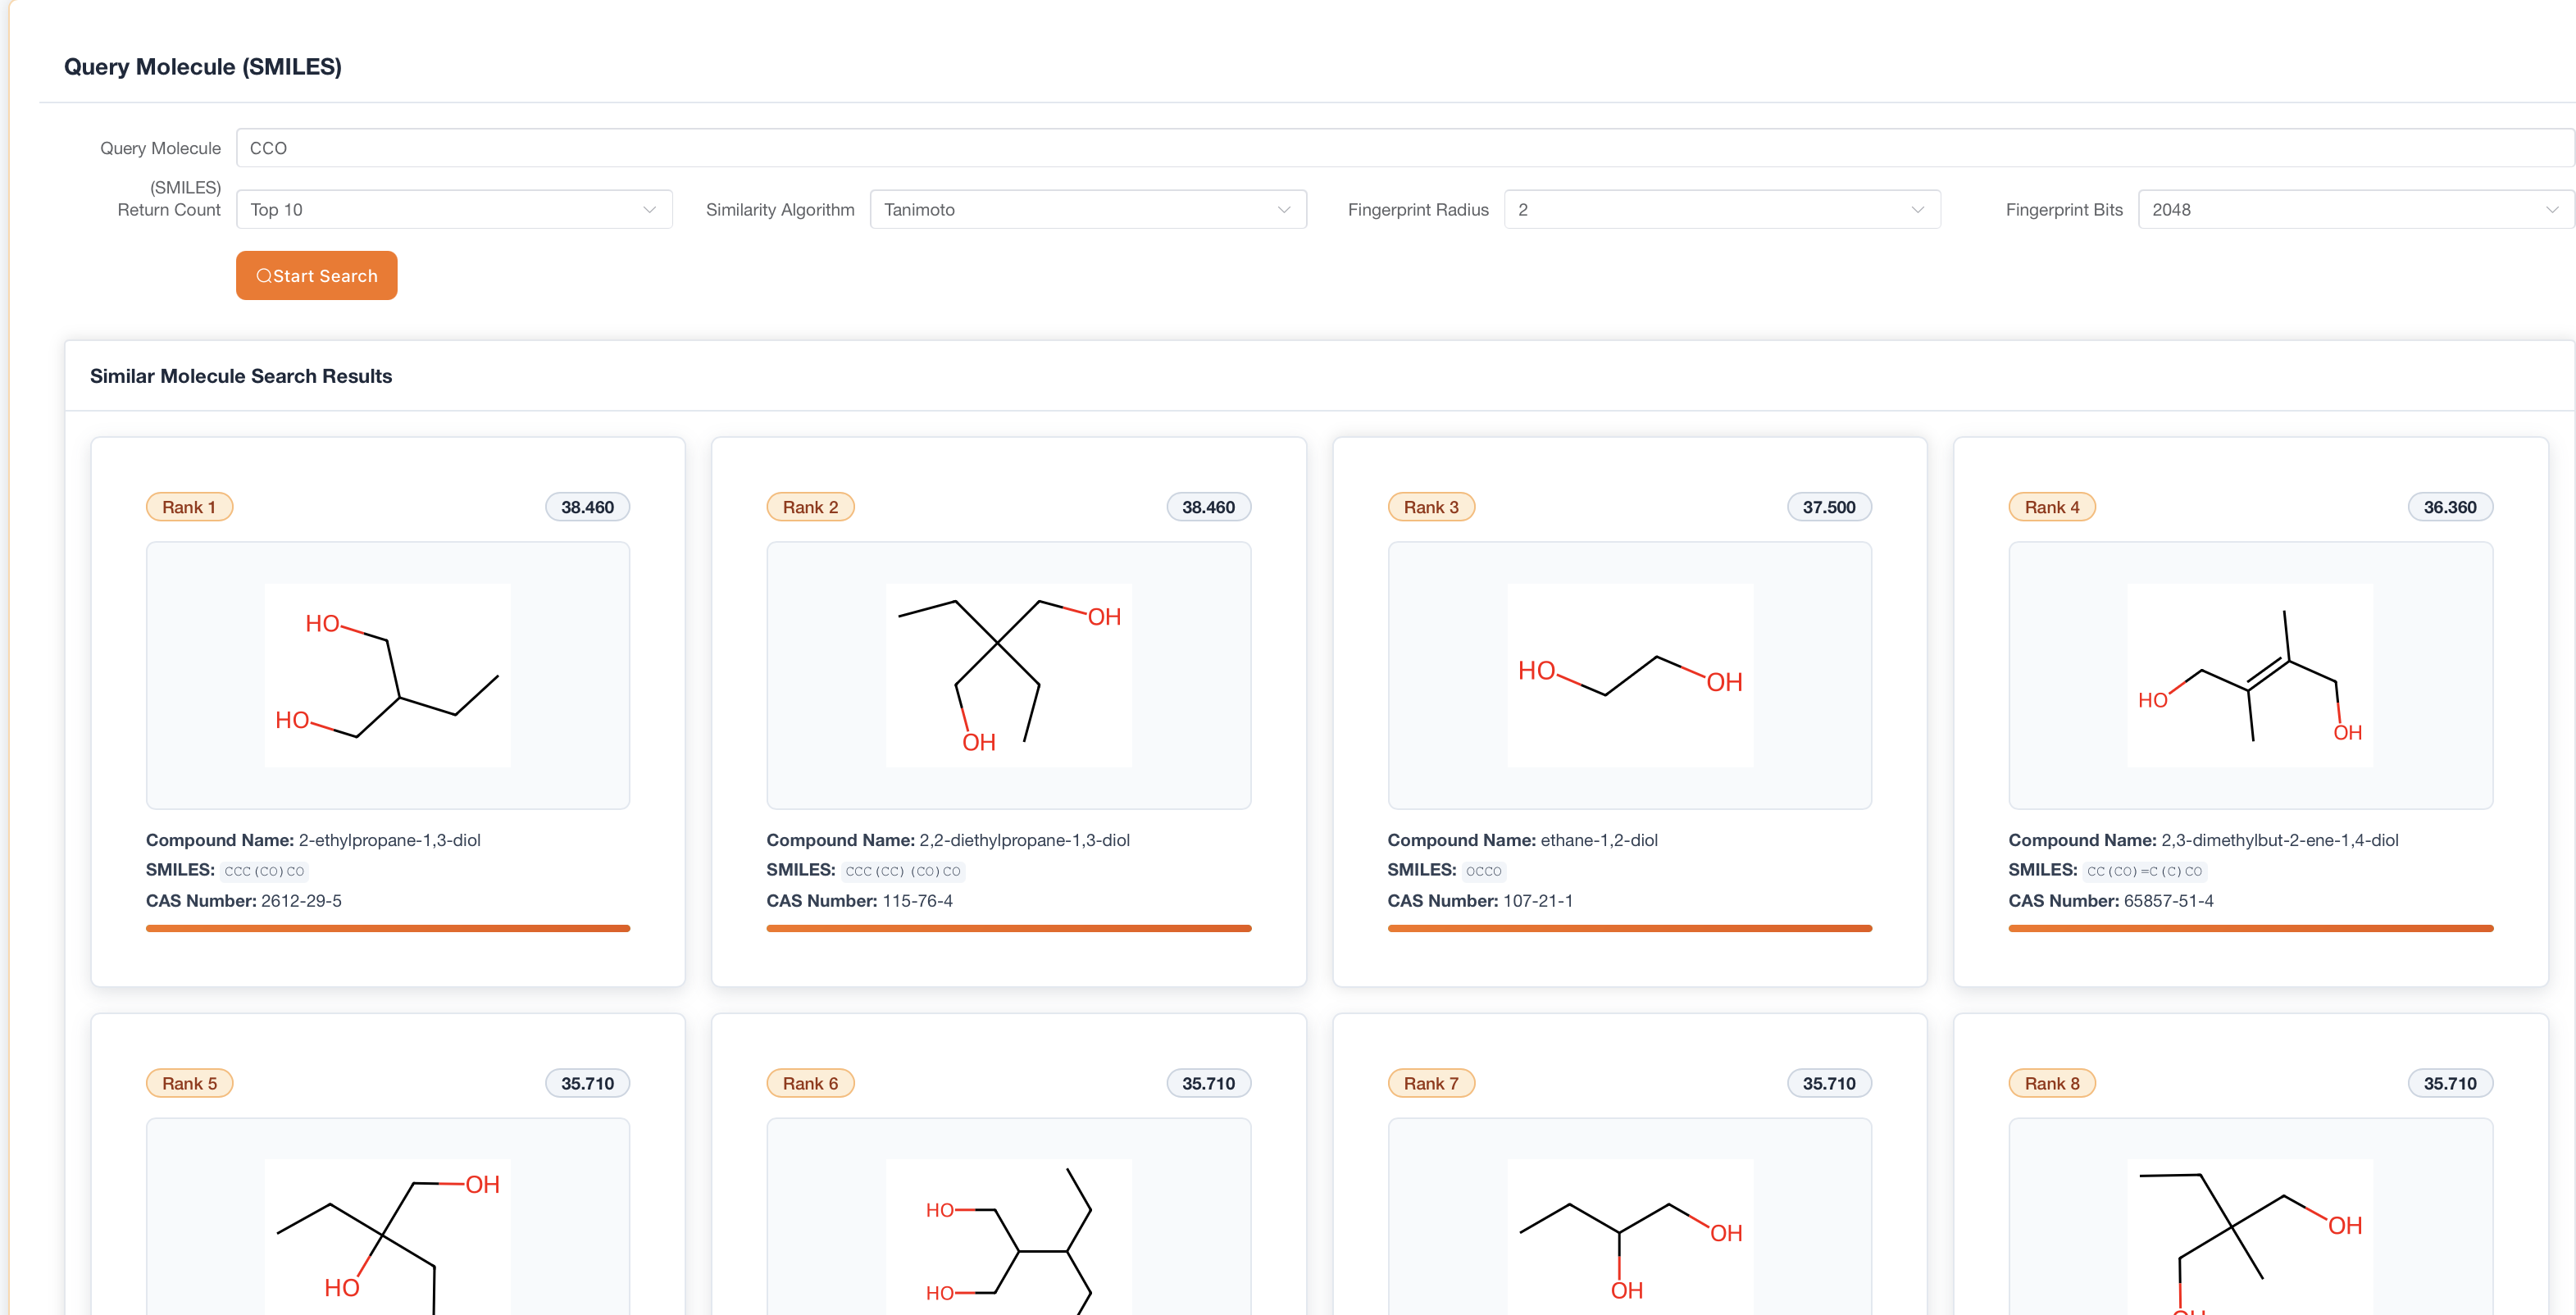Open the 2-ethylpropane-1,3-diol structure image
The image size is (2576, 1315).
click(x=388, y=675)
